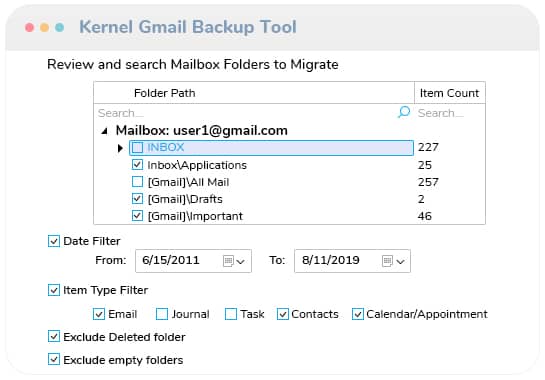This screenshot has height=380, width=545.
Task: Disable the Date Filter checkbox
Action: click(x=54, y=241)
